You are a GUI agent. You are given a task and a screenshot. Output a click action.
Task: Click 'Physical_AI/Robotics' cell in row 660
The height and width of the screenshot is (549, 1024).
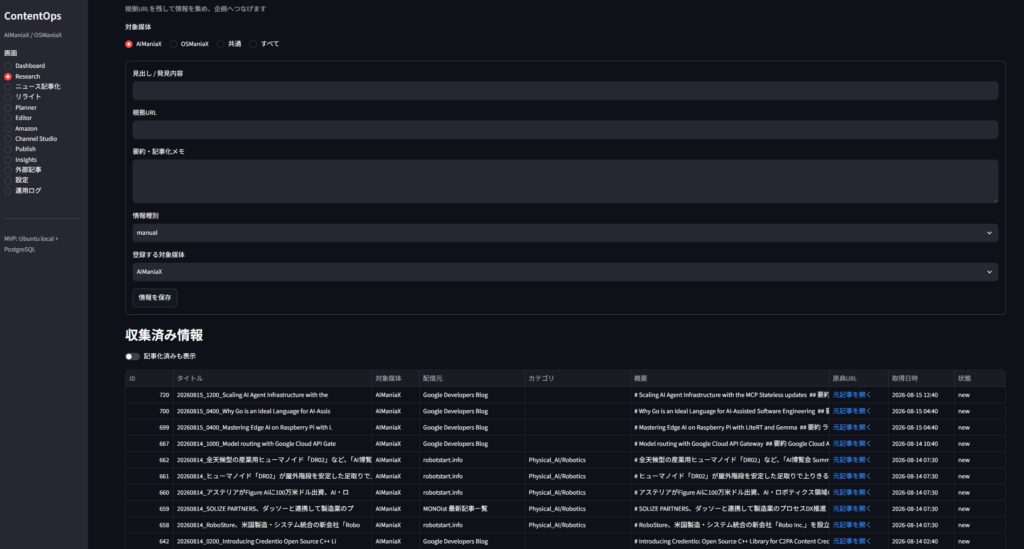click(x=577, y=493)
